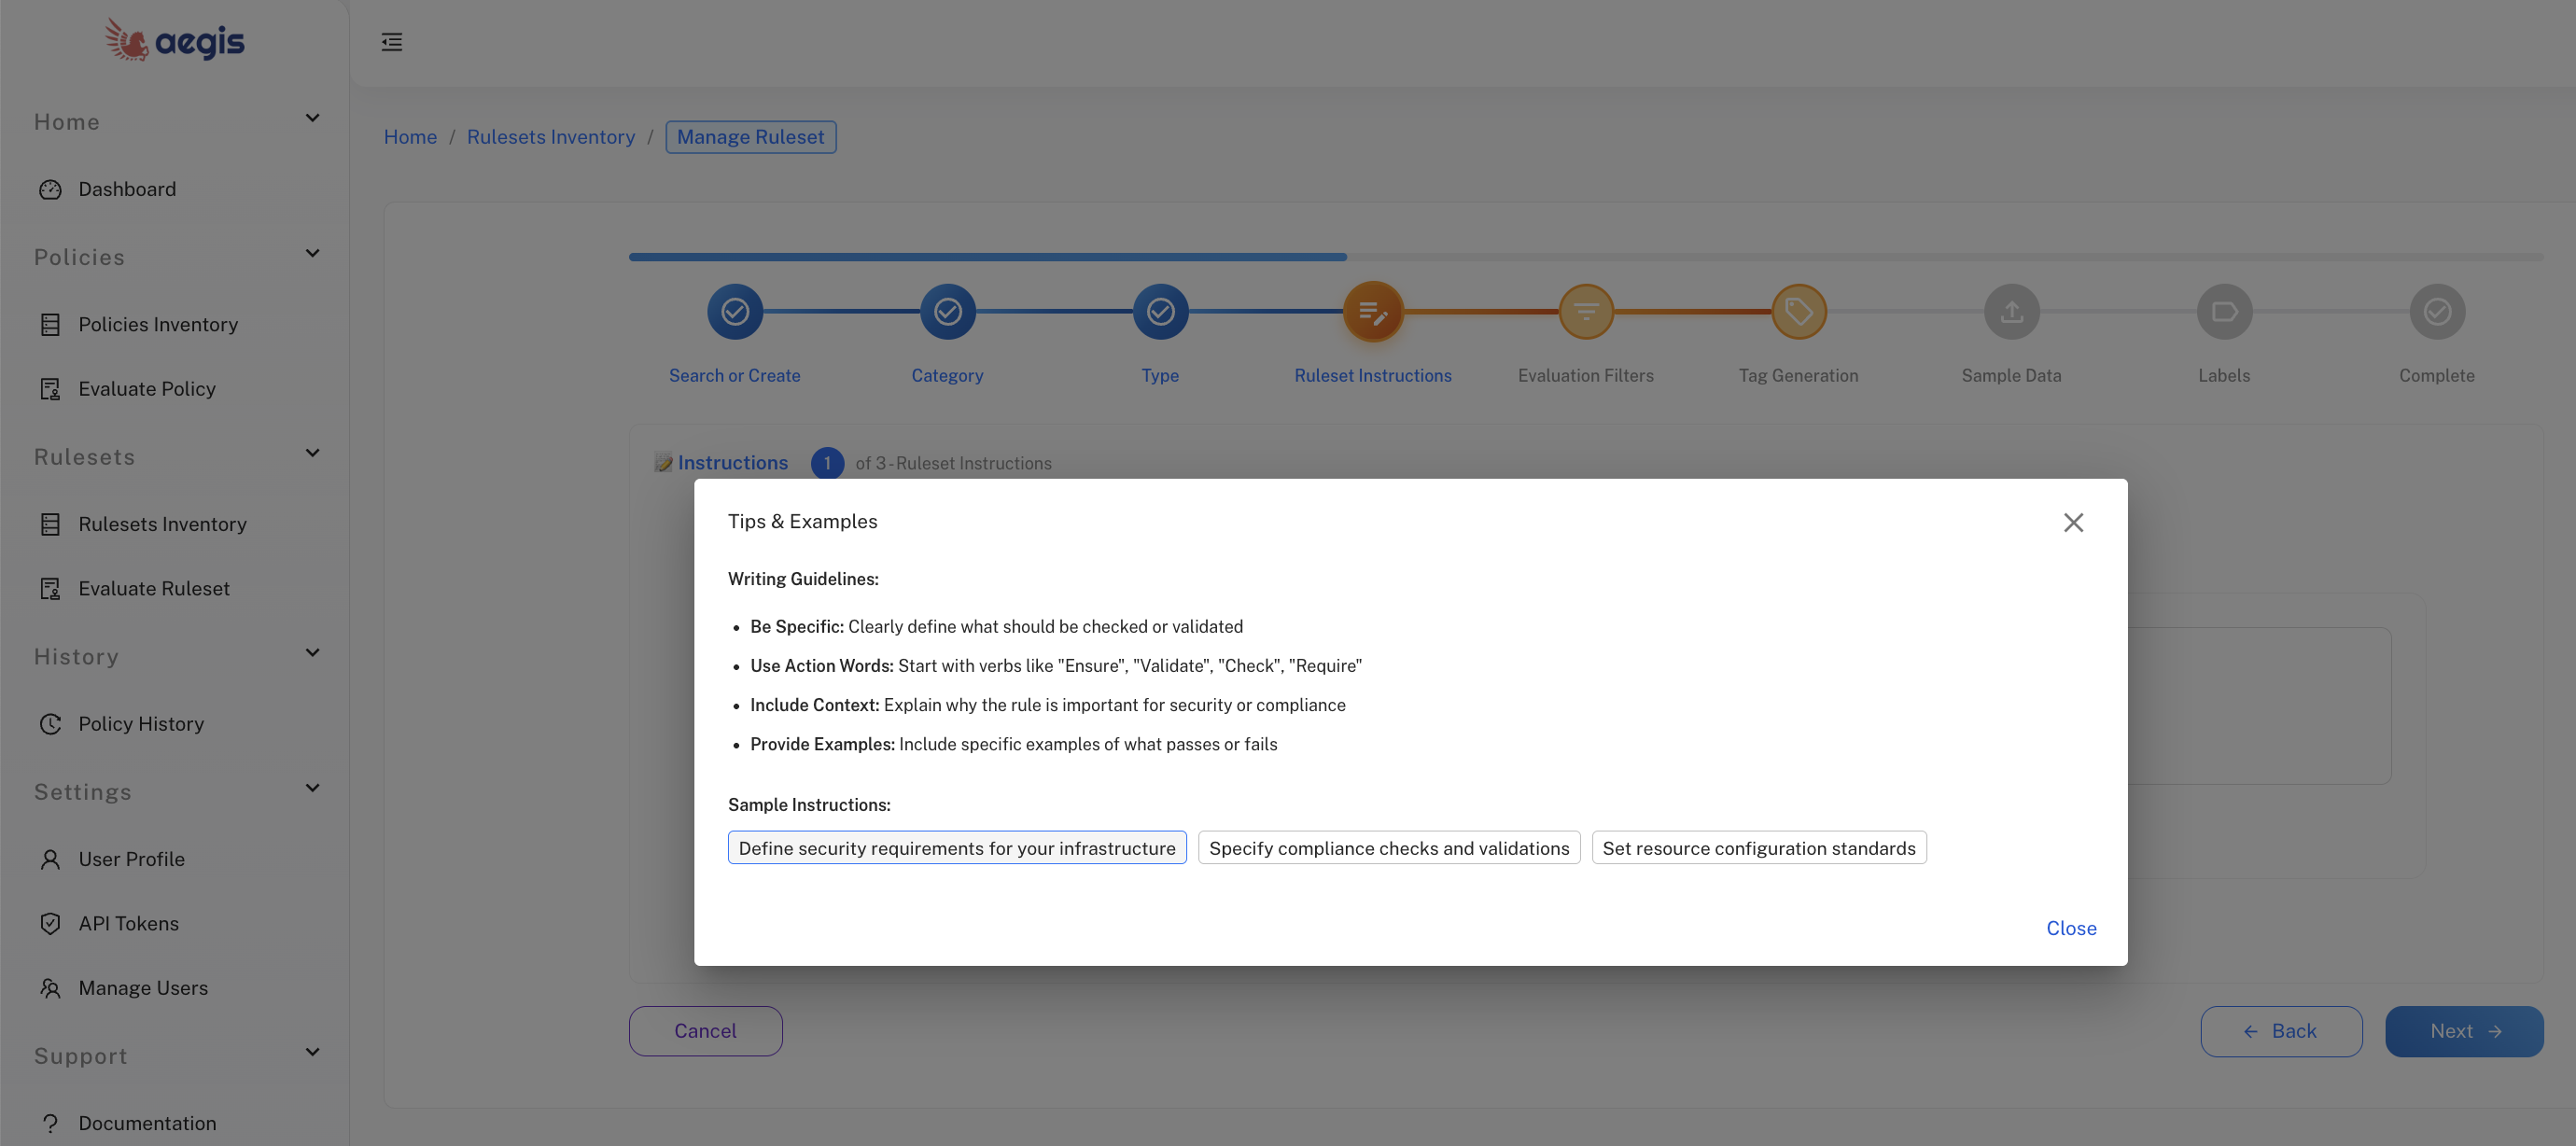The image size is (2576, 1146).
Task: Click the Cancel button
Action: tap(706, 1031)
